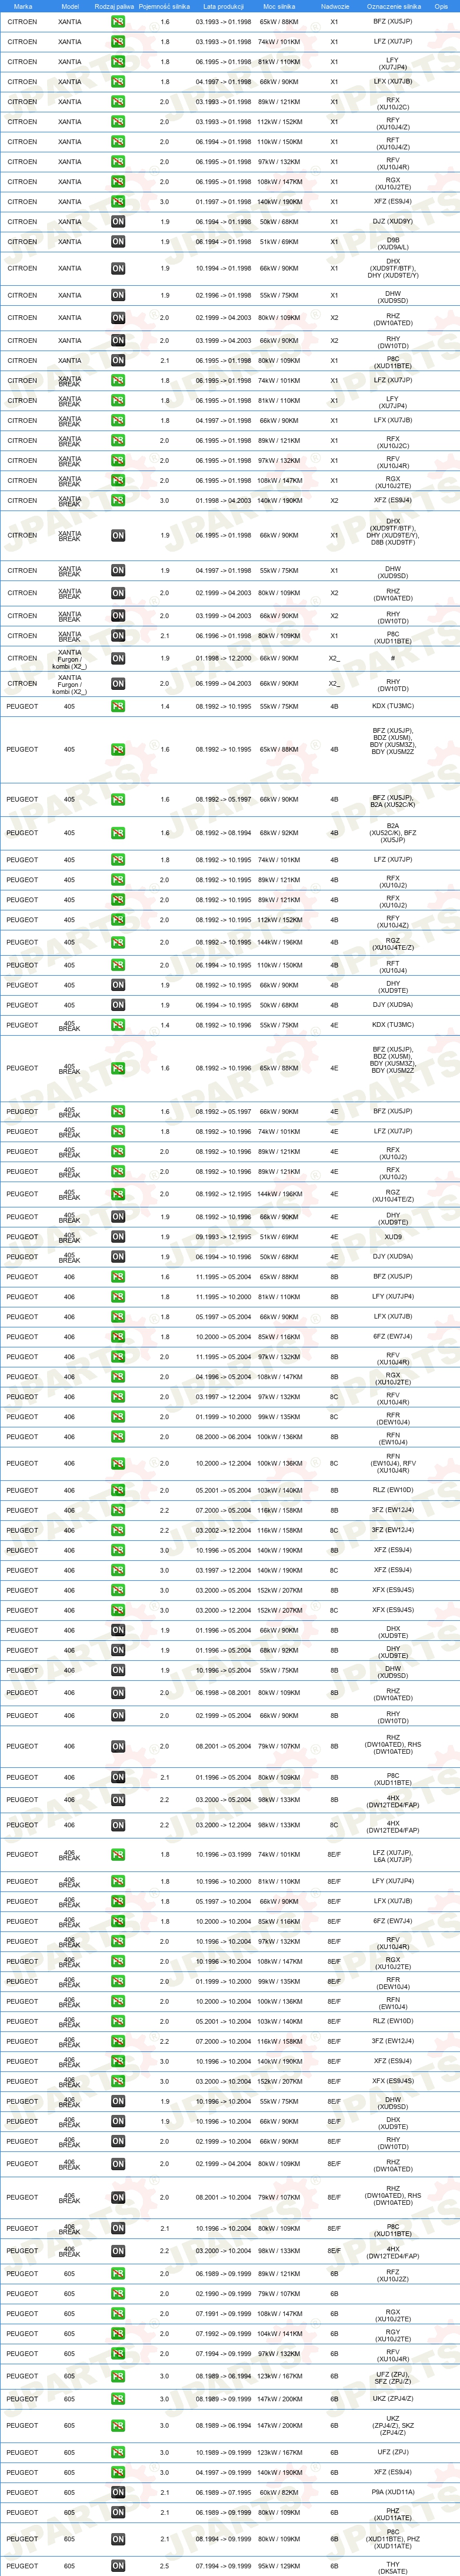Click diesel ON icon in 405 Break XUD9 row
Viewport: 460px width, 2576px height.
[x=118, y=1238]
